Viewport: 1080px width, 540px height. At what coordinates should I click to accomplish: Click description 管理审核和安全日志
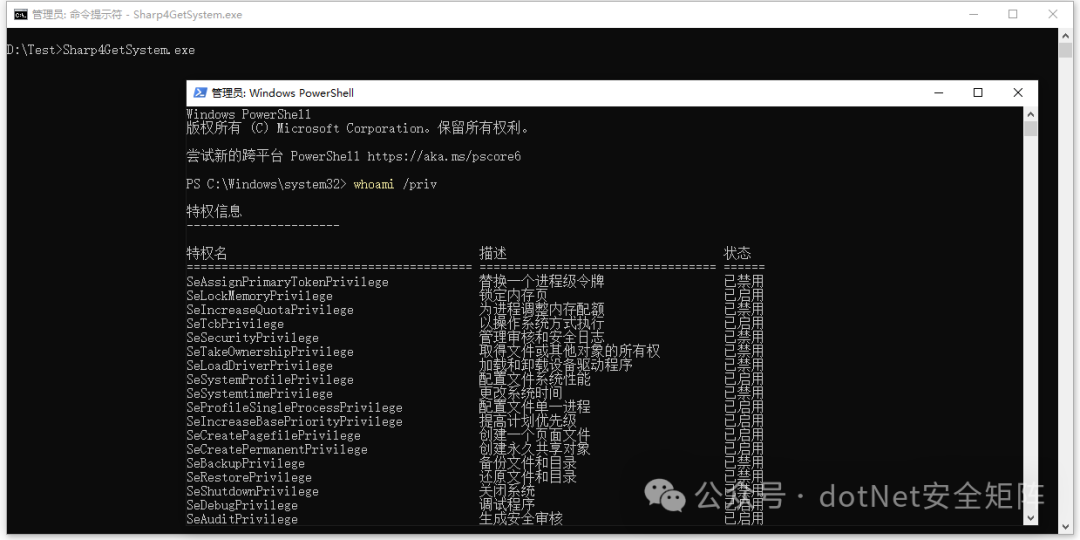tap(542, 338)
